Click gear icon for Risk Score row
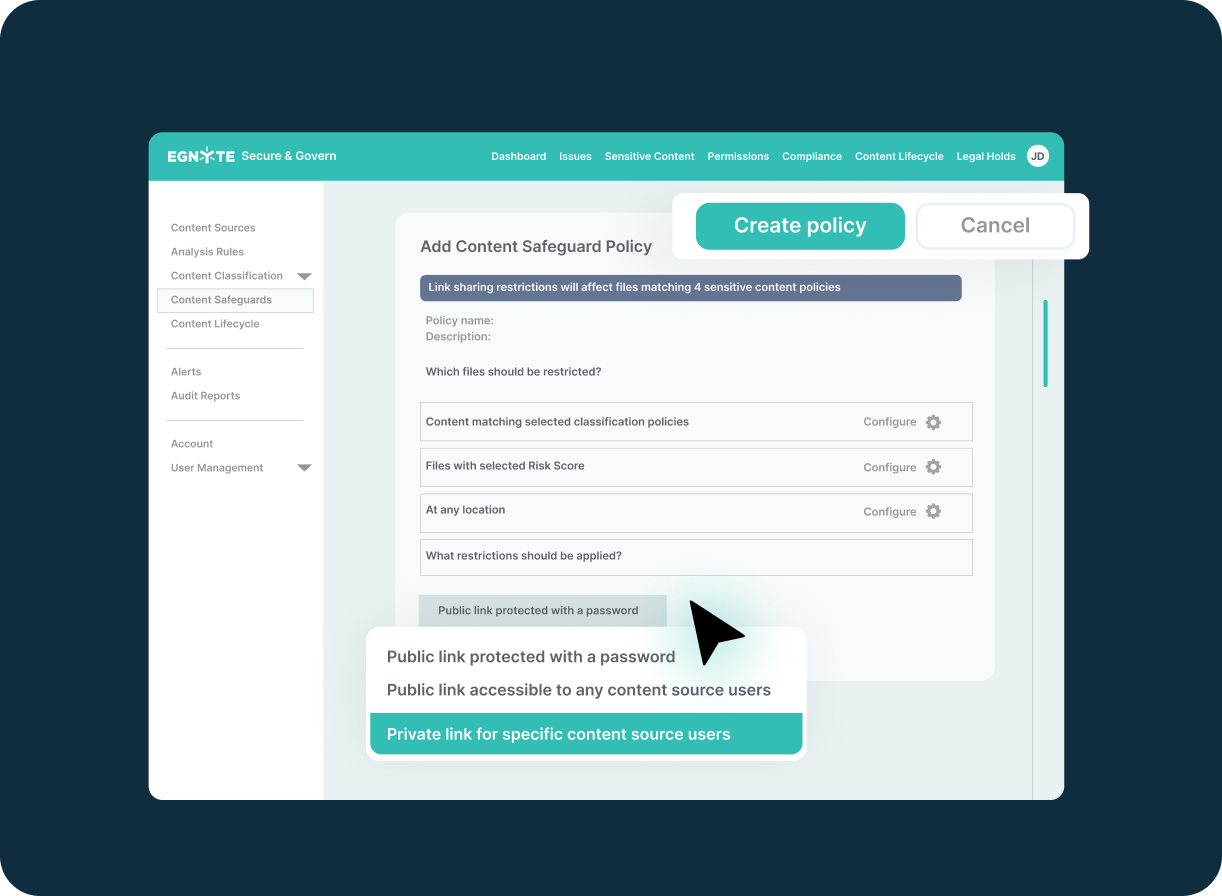The width and height of the screenshot is (1222, 896). coord(933,467)
